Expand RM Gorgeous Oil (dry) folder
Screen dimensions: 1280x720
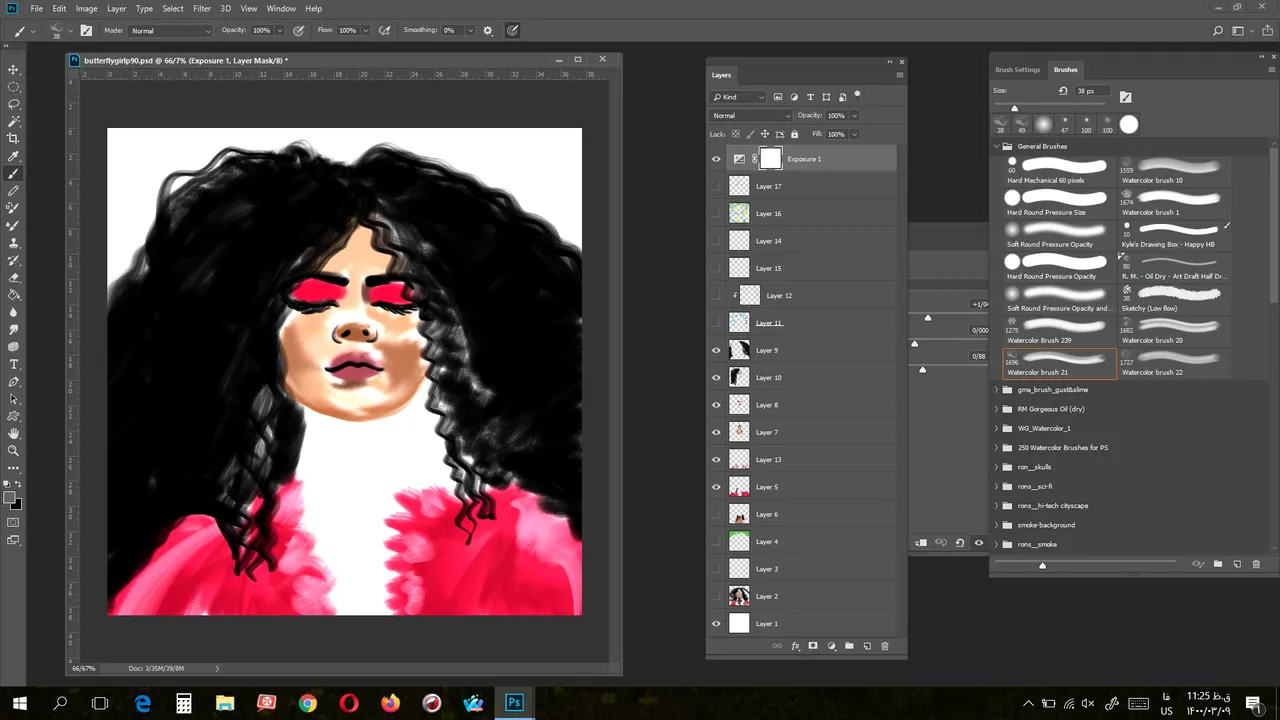click(x=996, y=409)
